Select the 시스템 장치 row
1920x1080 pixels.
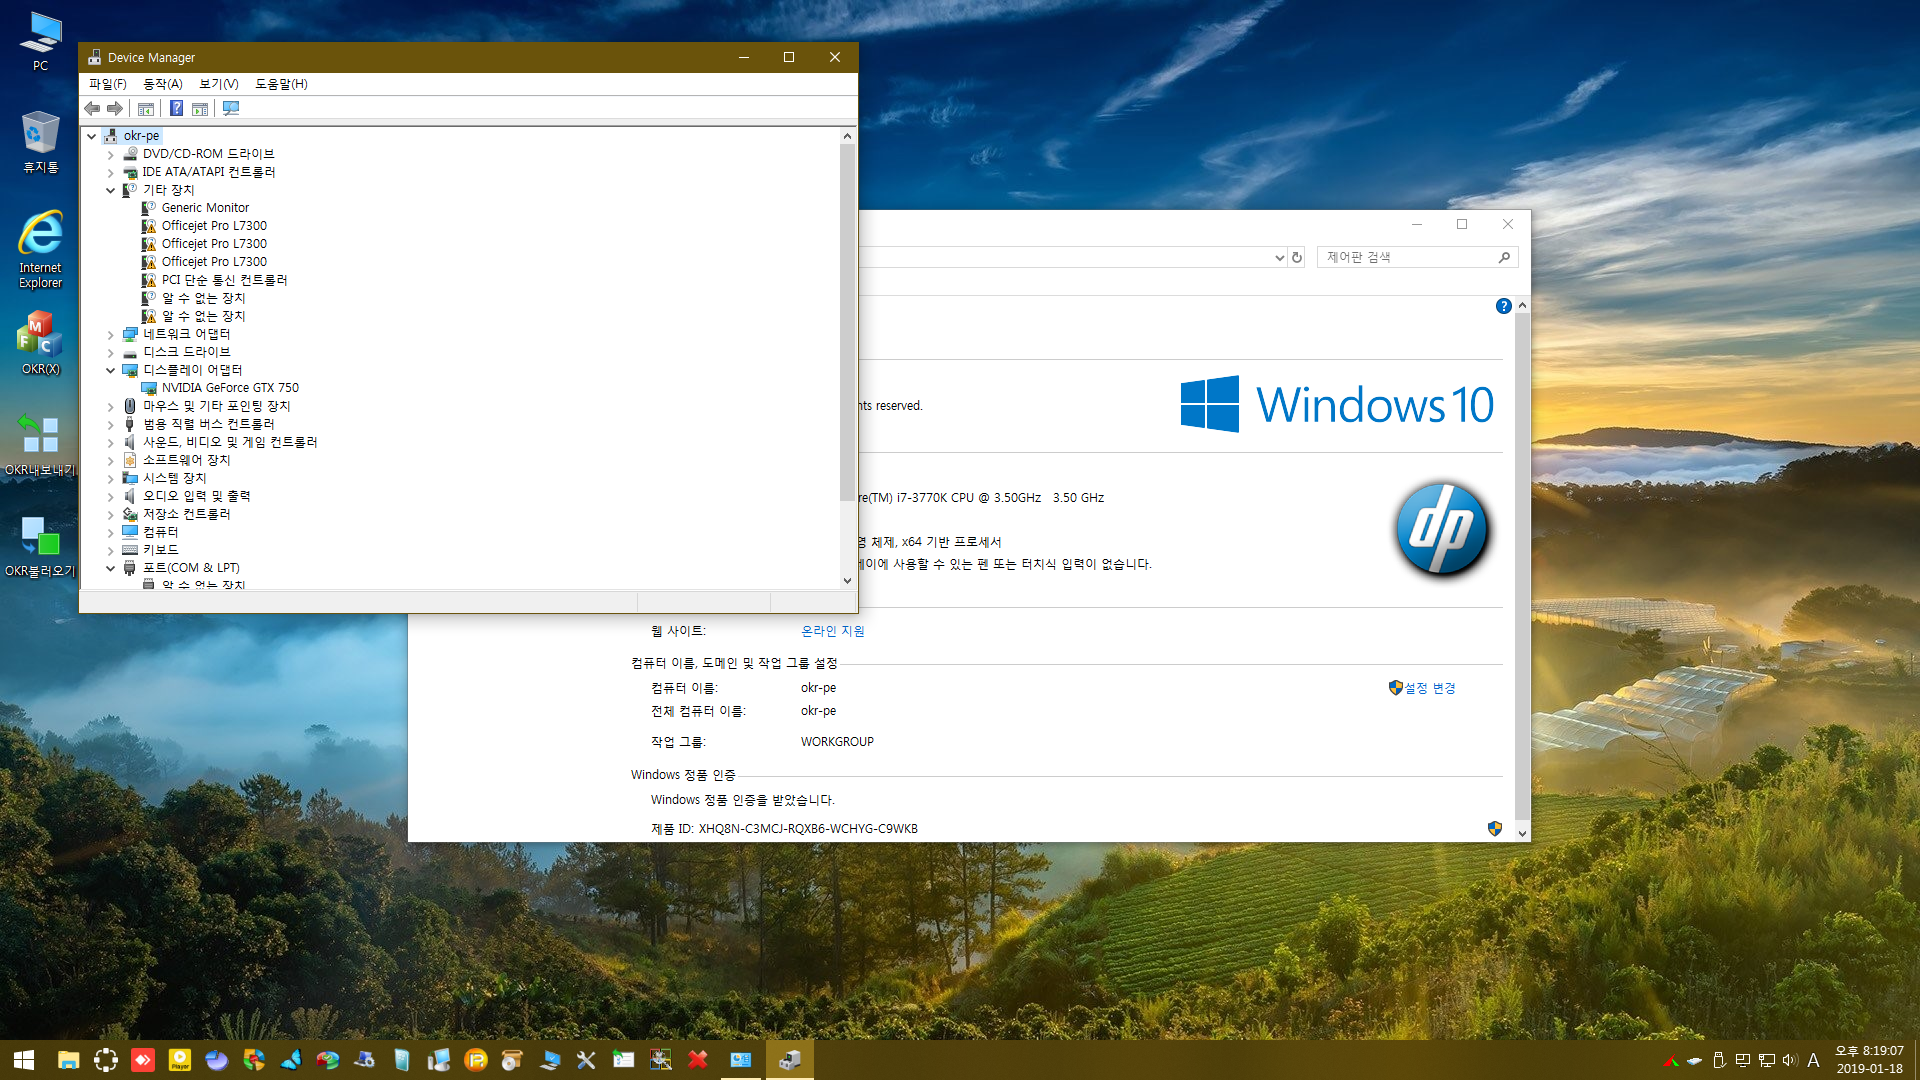click(174, 478)
